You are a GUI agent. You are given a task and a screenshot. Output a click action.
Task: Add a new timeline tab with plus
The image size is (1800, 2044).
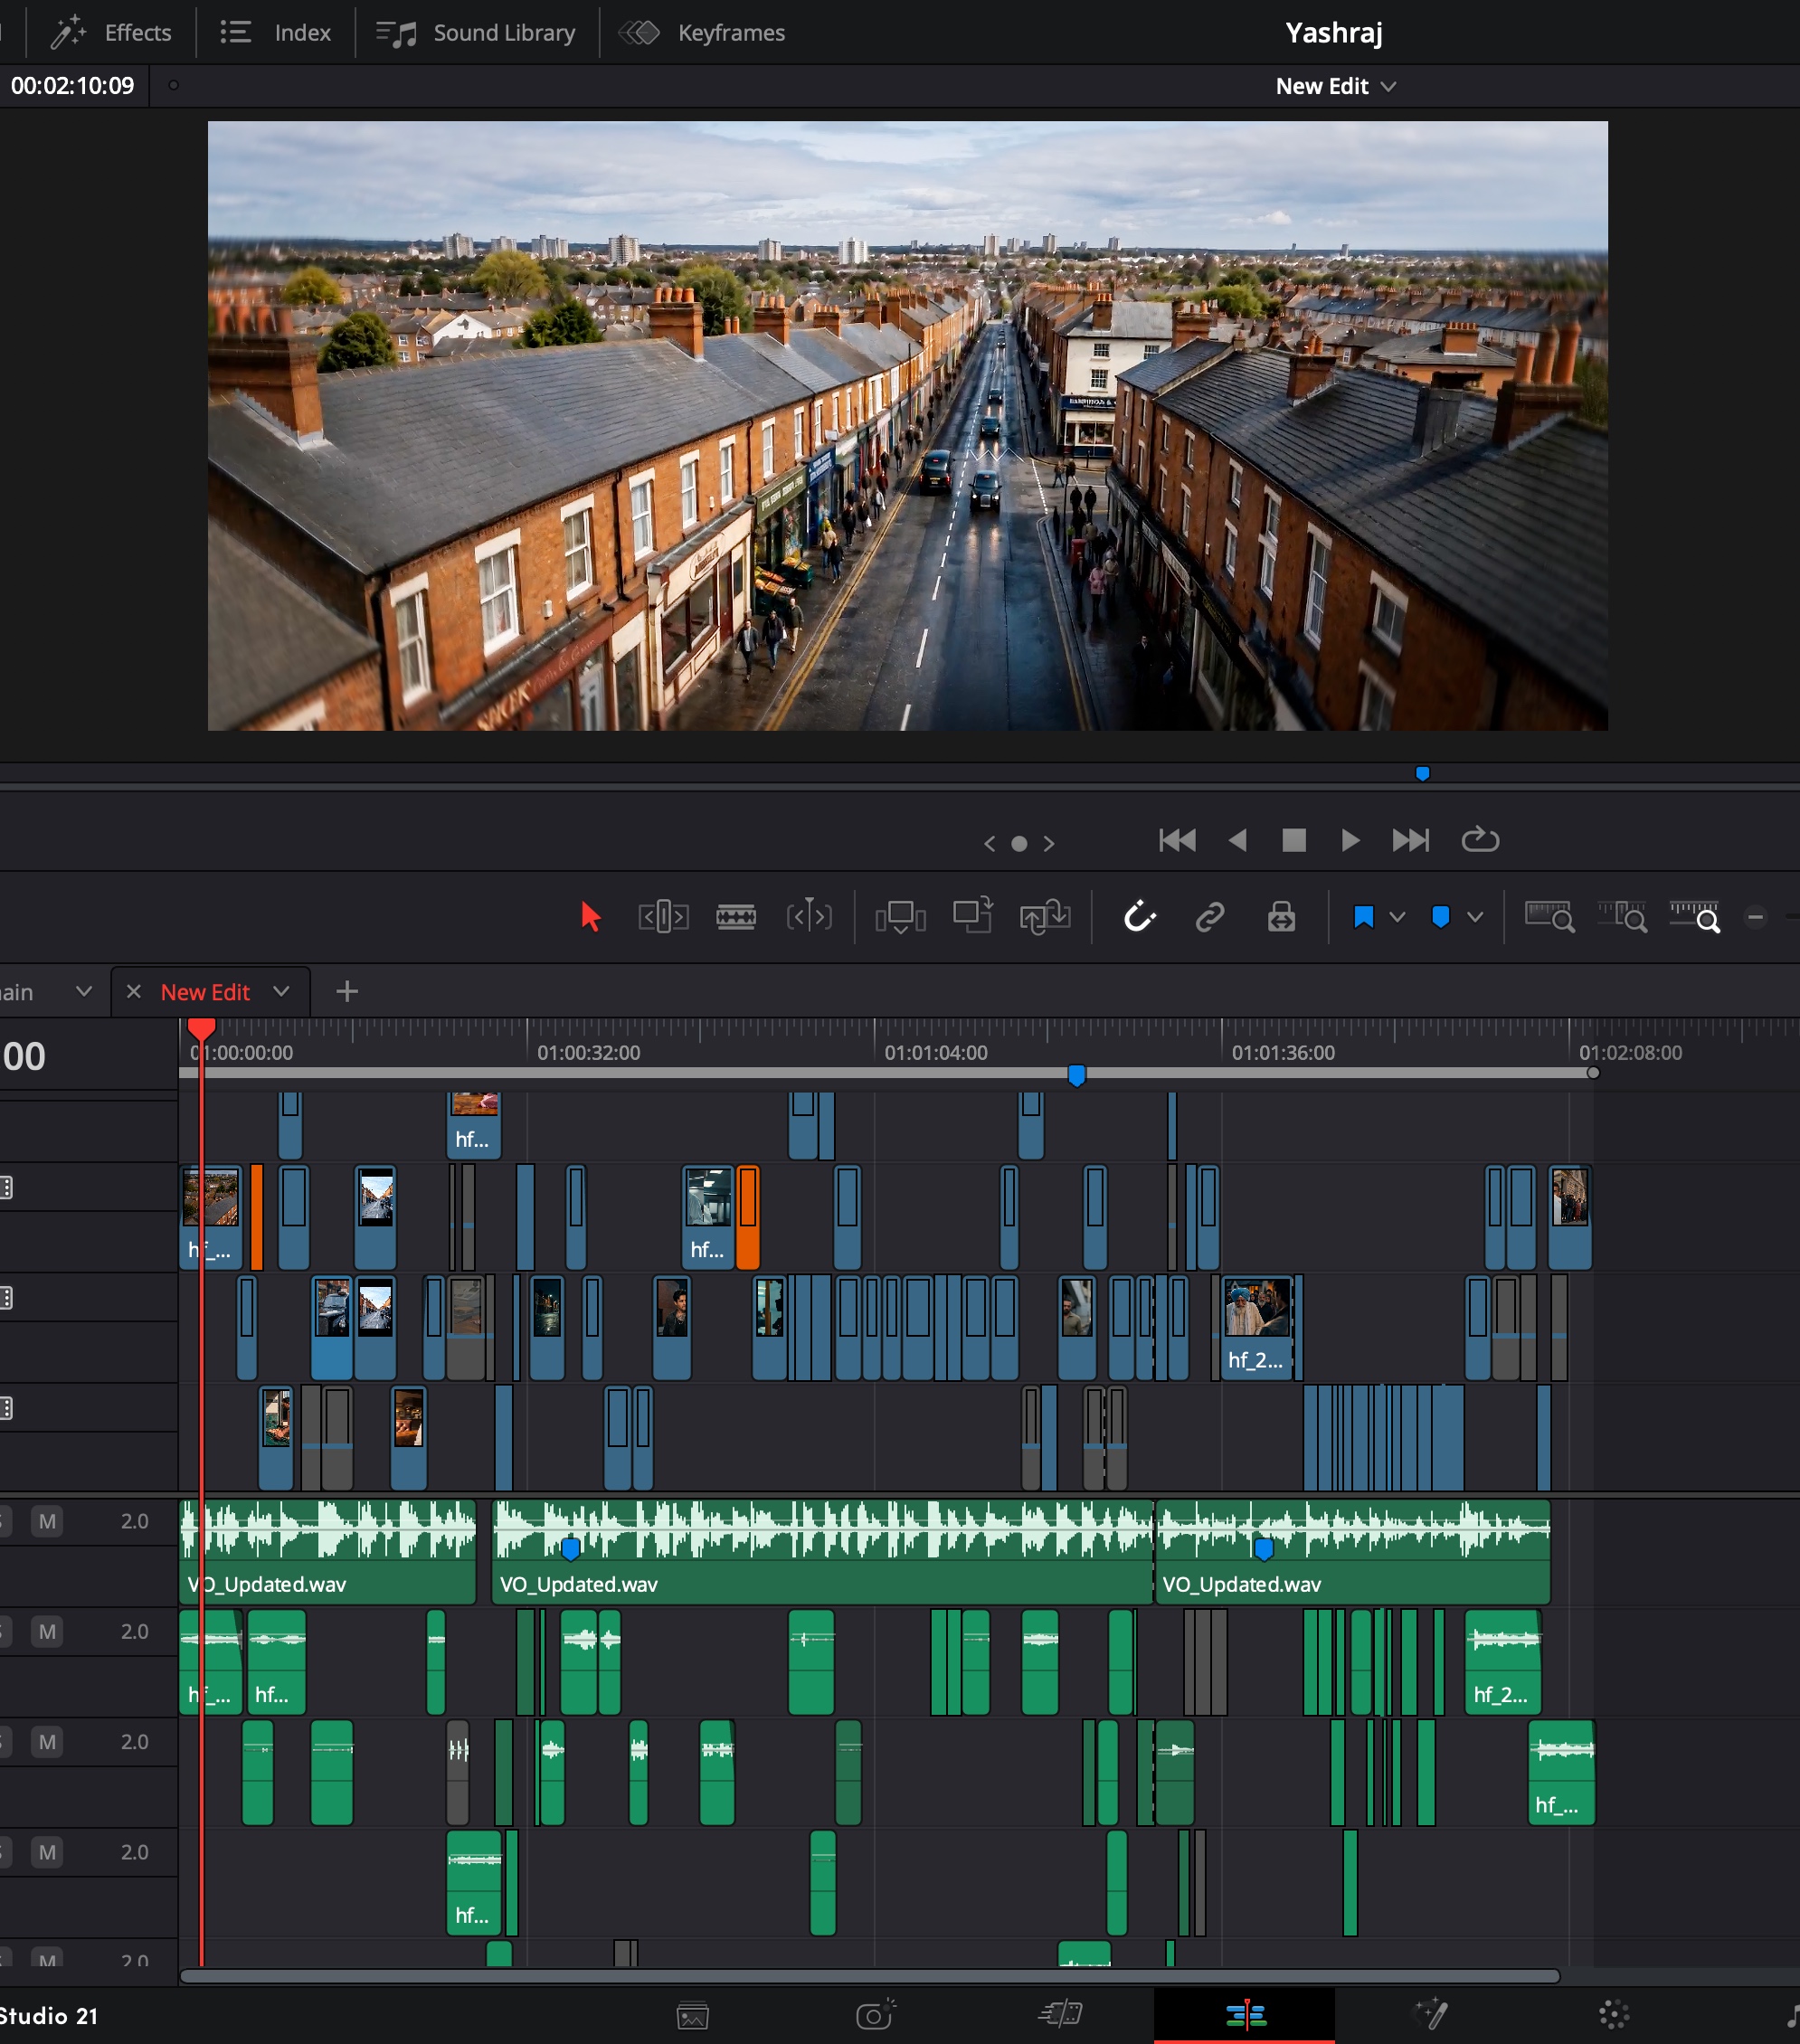347,991
